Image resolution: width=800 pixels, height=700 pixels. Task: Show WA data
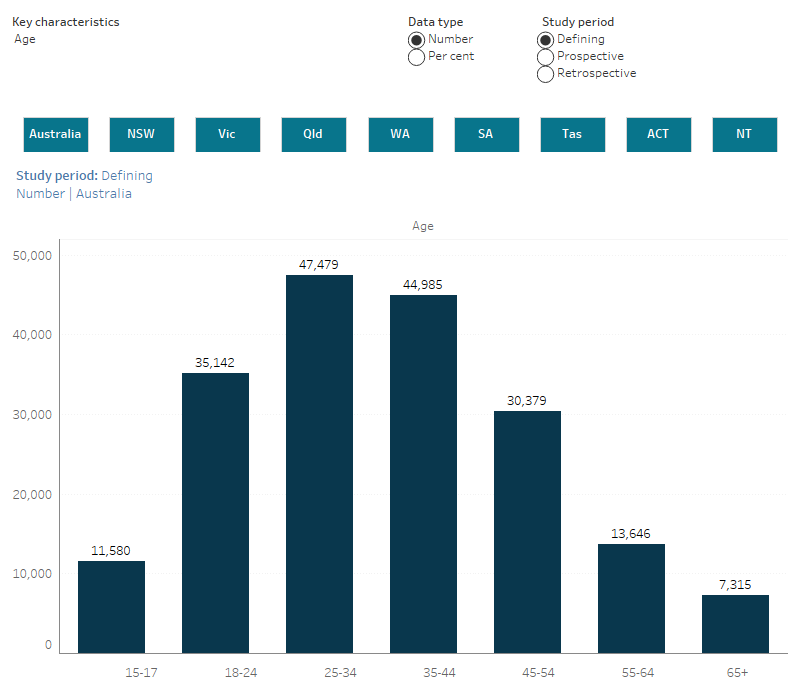[x=400, y=134]
